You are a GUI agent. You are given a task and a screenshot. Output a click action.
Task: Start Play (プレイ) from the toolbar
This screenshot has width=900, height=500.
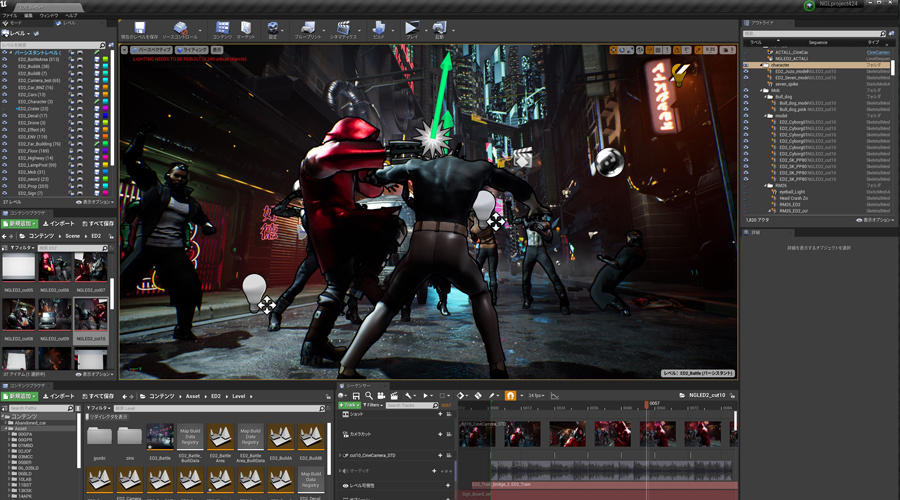pyautogui.click(x=412, y=30)
